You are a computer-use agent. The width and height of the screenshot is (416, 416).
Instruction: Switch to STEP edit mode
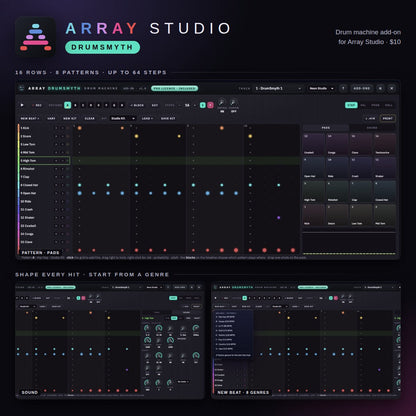pyautogui.click(x=351, y=105)
